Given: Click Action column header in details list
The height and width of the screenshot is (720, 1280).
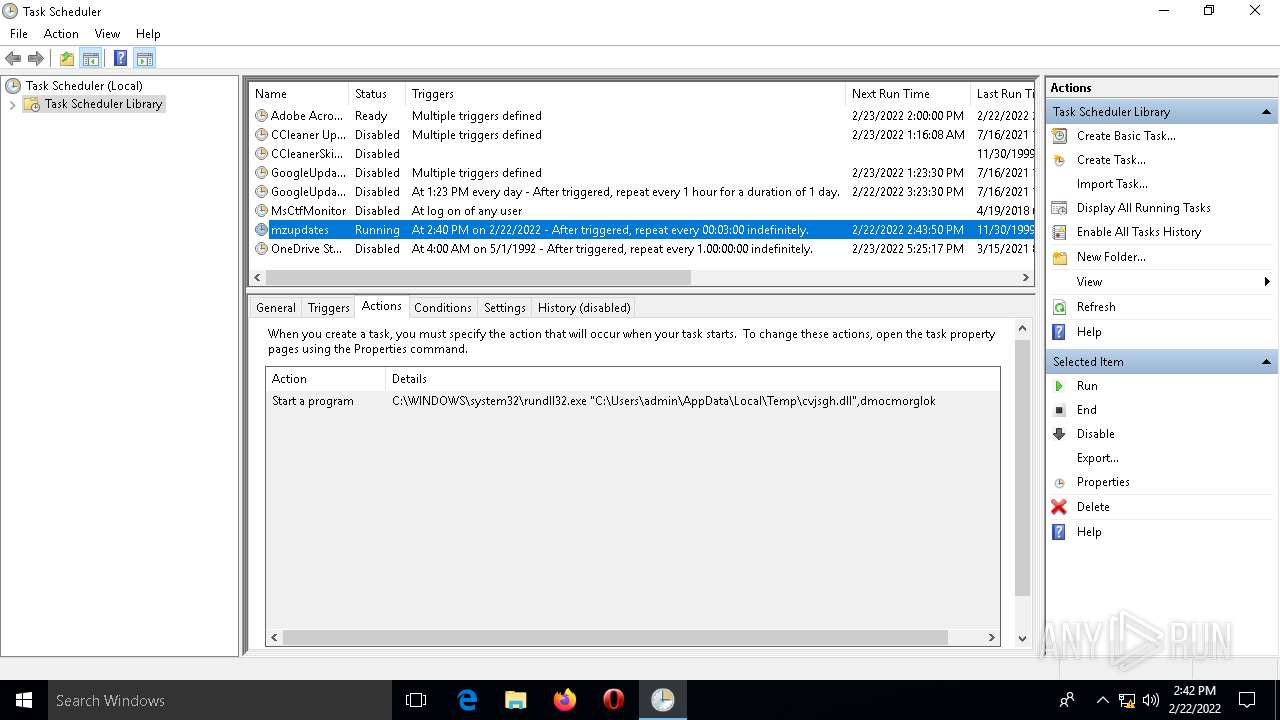Looking at the screenshot, I should [x=326, y=379].
